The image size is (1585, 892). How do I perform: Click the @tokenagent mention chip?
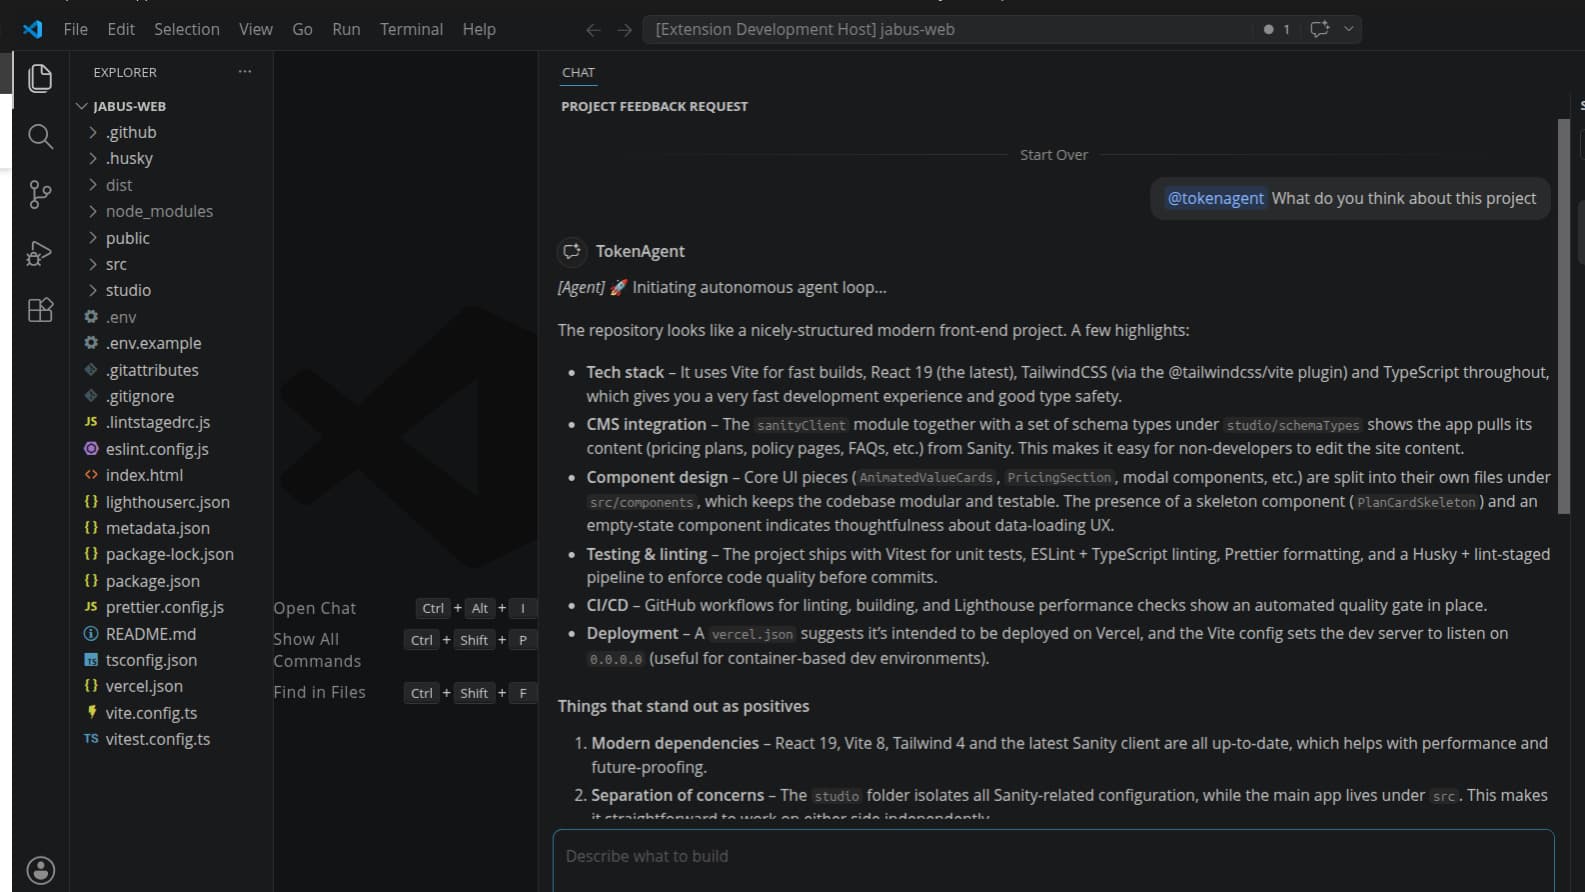point(1215,198)
